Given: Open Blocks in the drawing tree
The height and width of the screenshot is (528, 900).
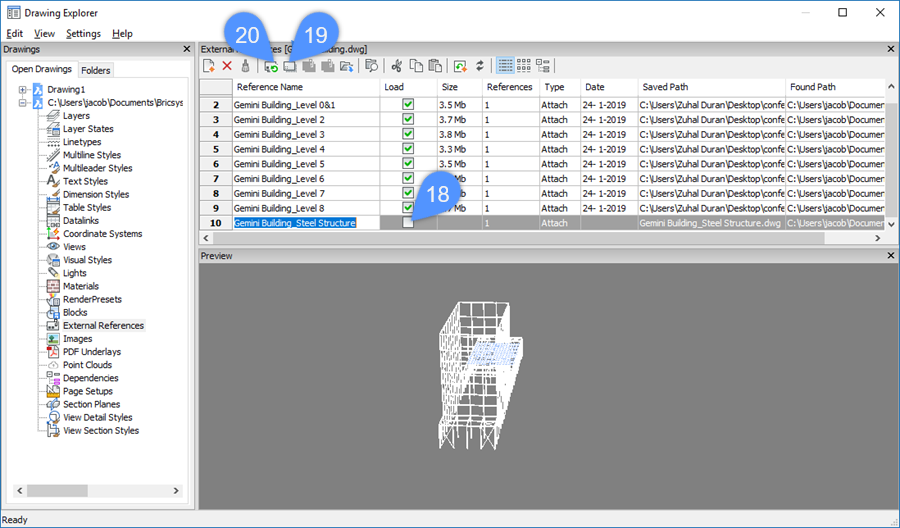Looking at the screenshot, I should point(75,312).
